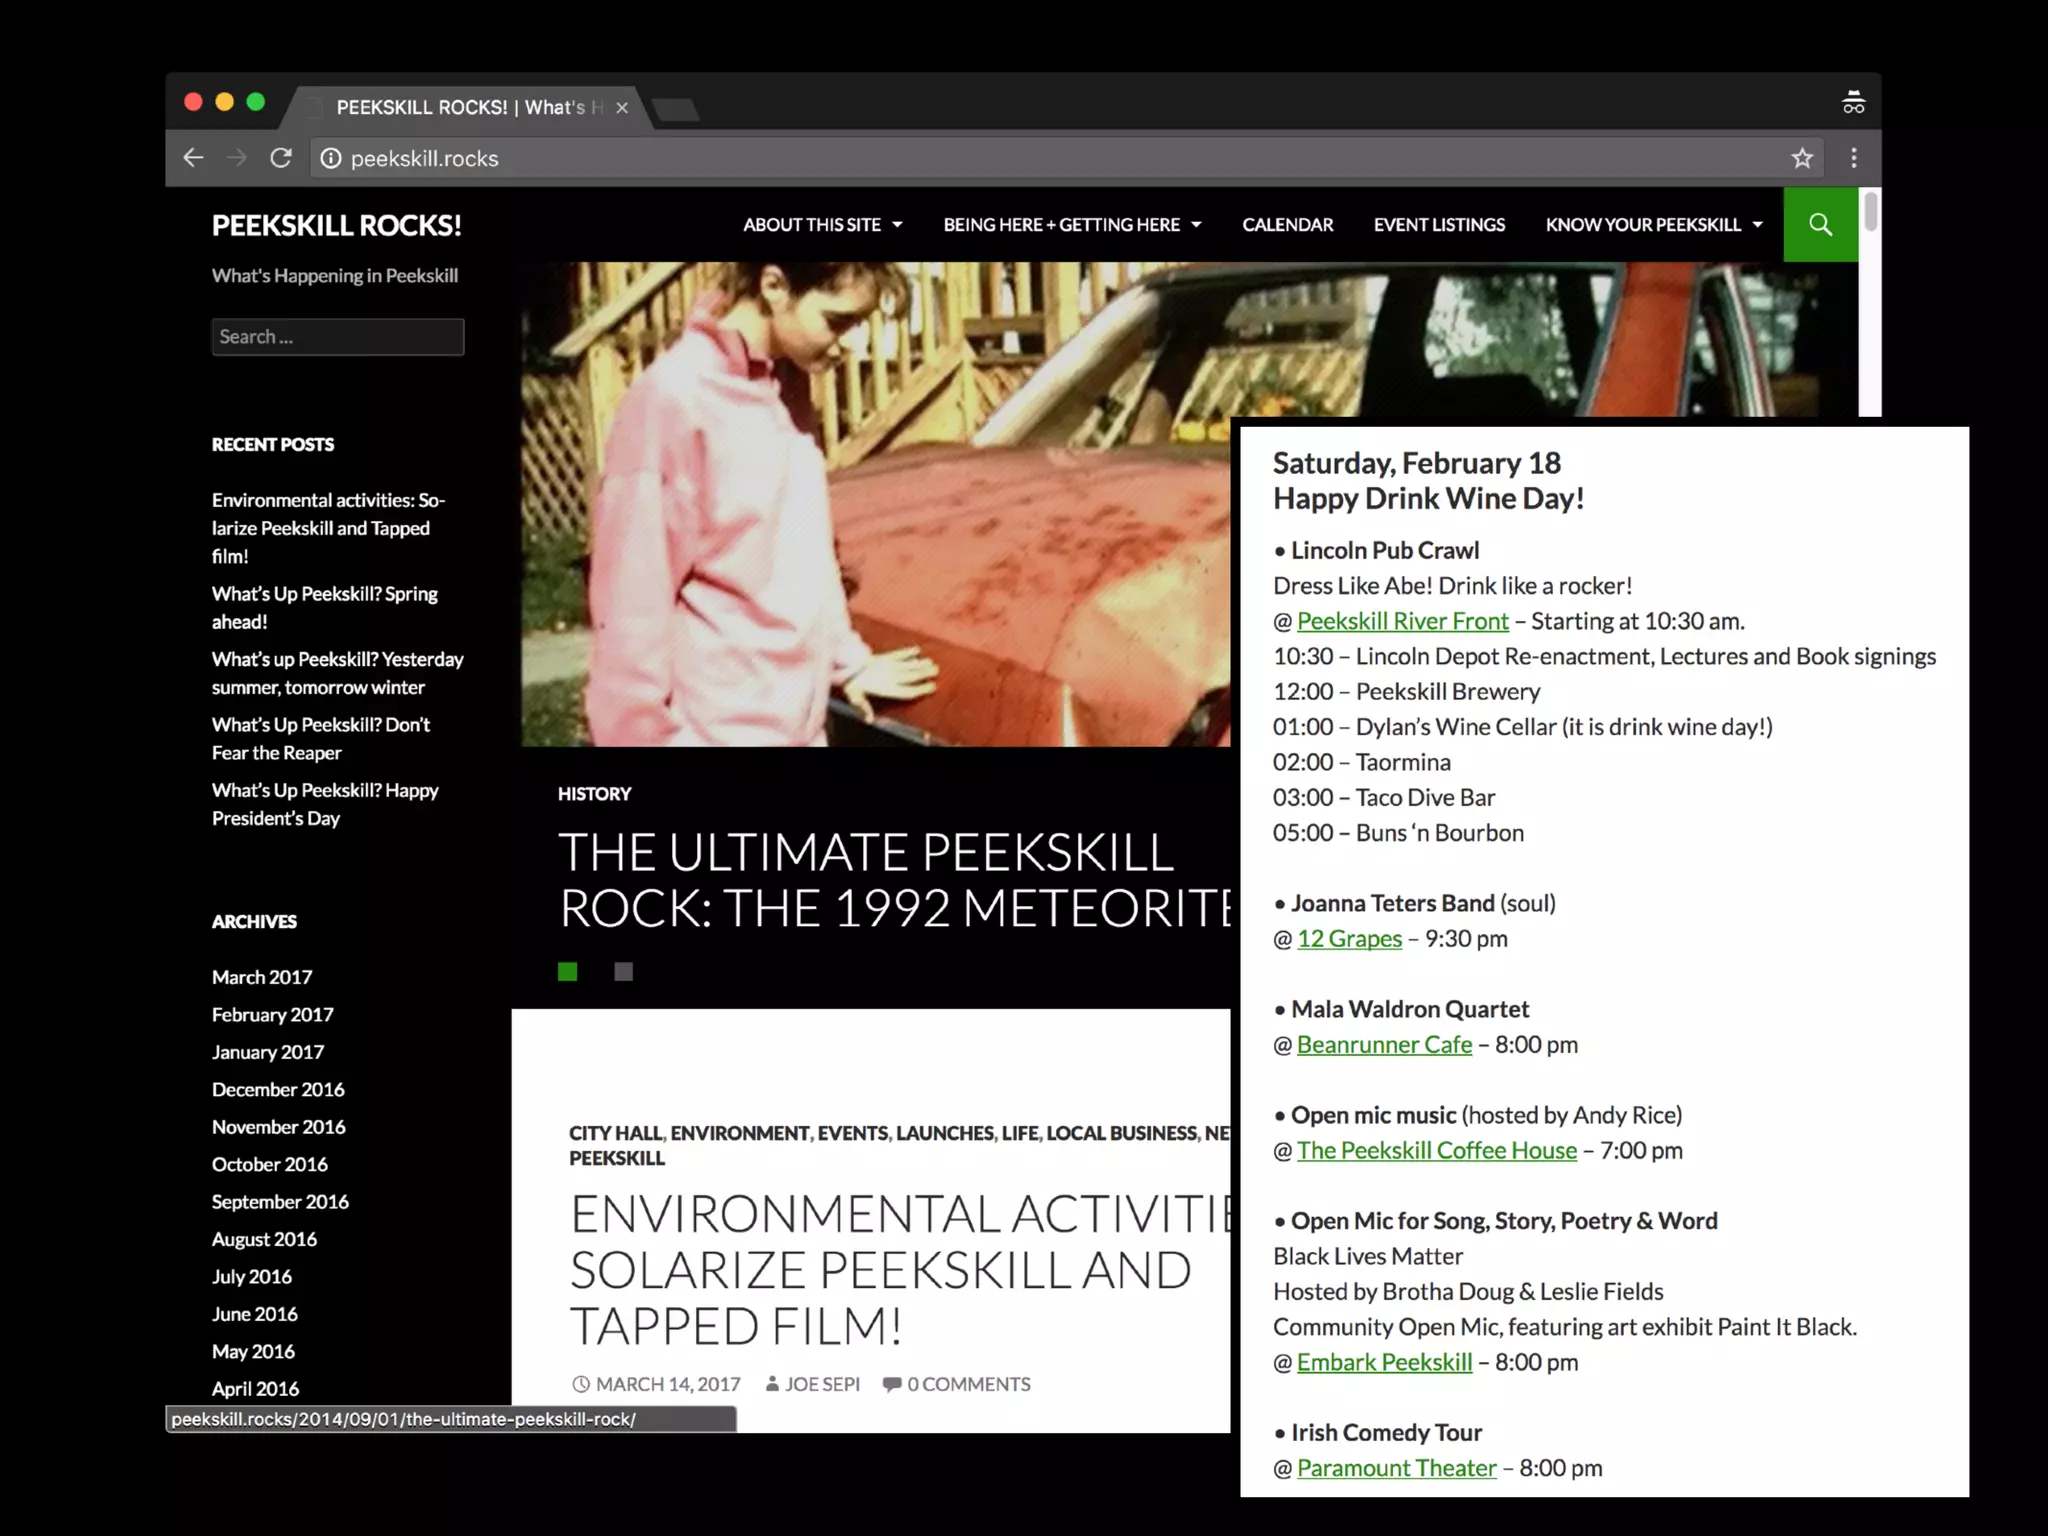
Task: Bookmark page with star icon
Action: [1802, 158]
